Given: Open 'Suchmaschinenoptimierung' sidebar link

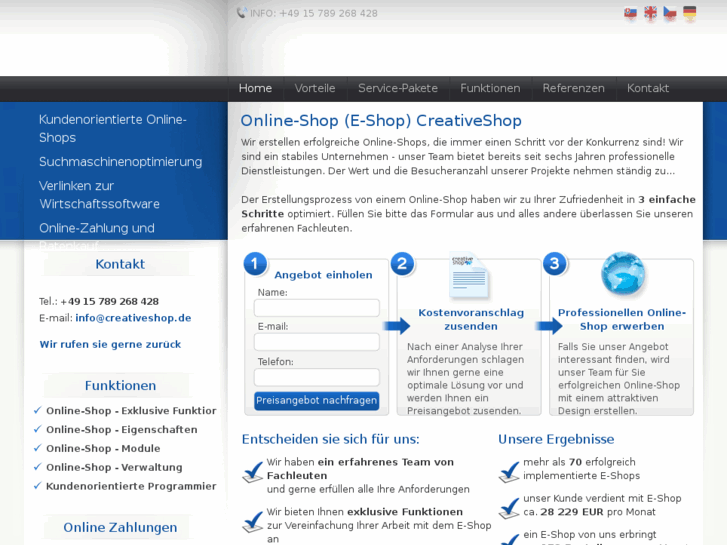Looking at the screenshot, I should 121,162.
